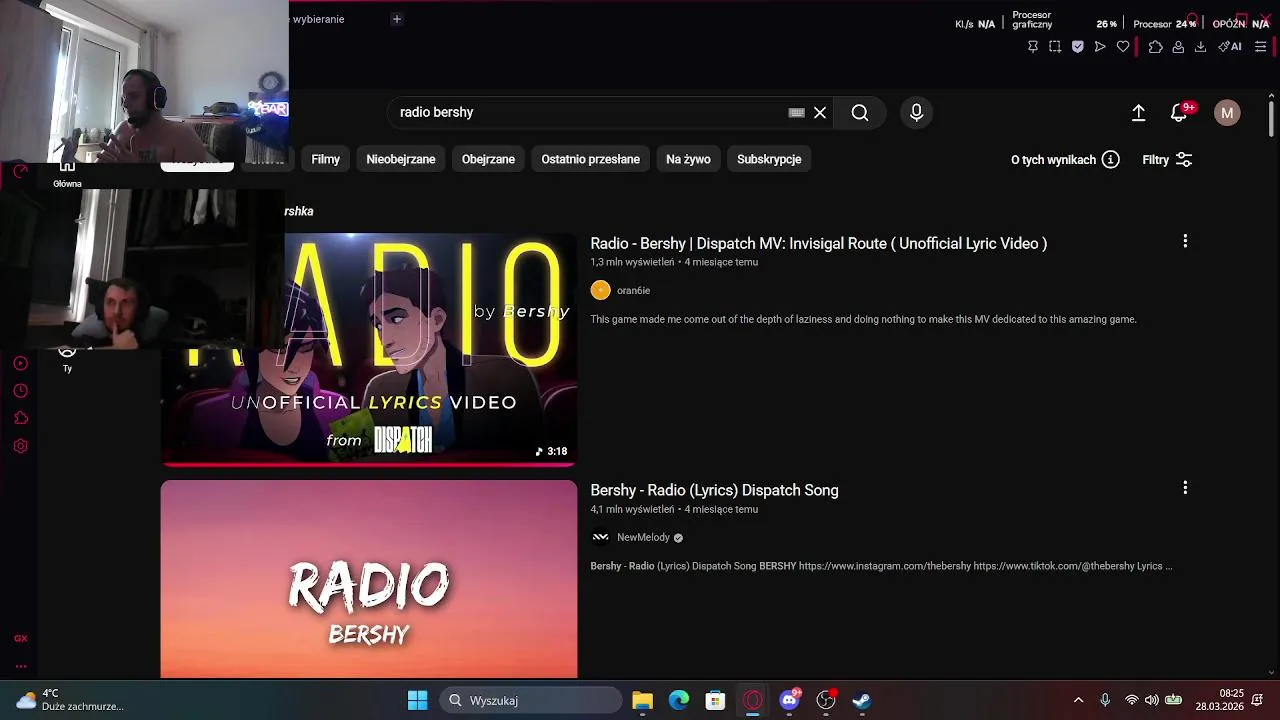Click the O tych wynikach button
Image resolution: width=1280 pixels, height=720 pixels.
(x=1064, y=160)
